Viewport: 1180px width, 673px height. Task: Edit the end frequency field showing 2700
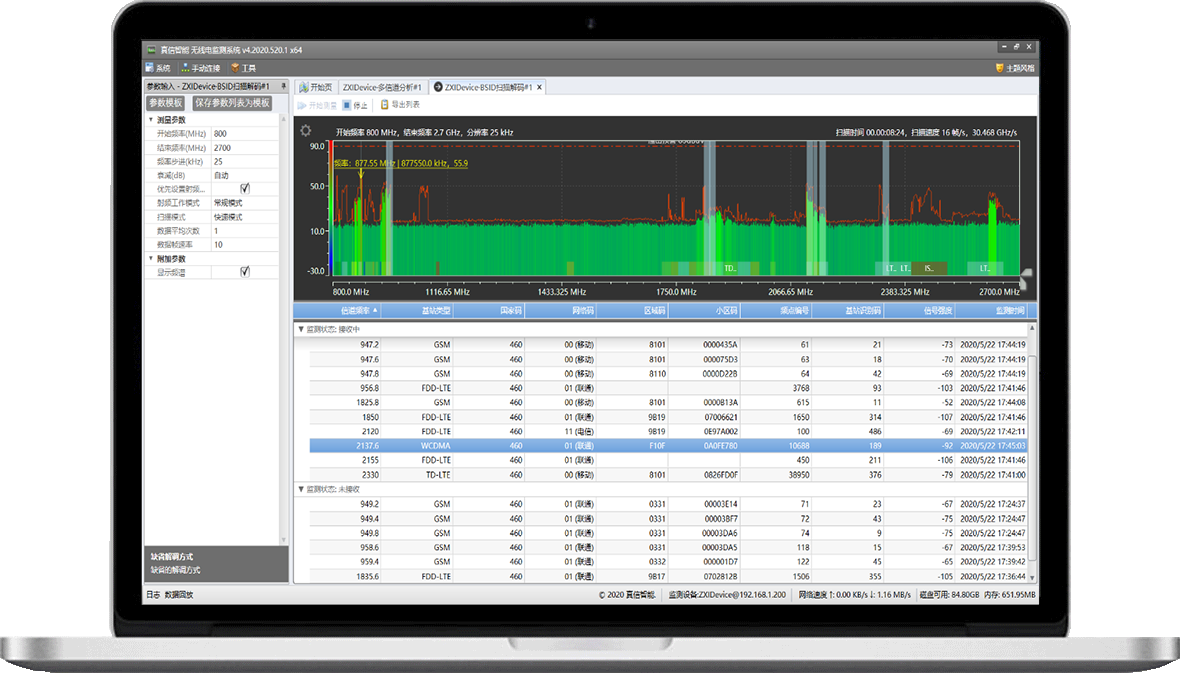coord(245,148)
